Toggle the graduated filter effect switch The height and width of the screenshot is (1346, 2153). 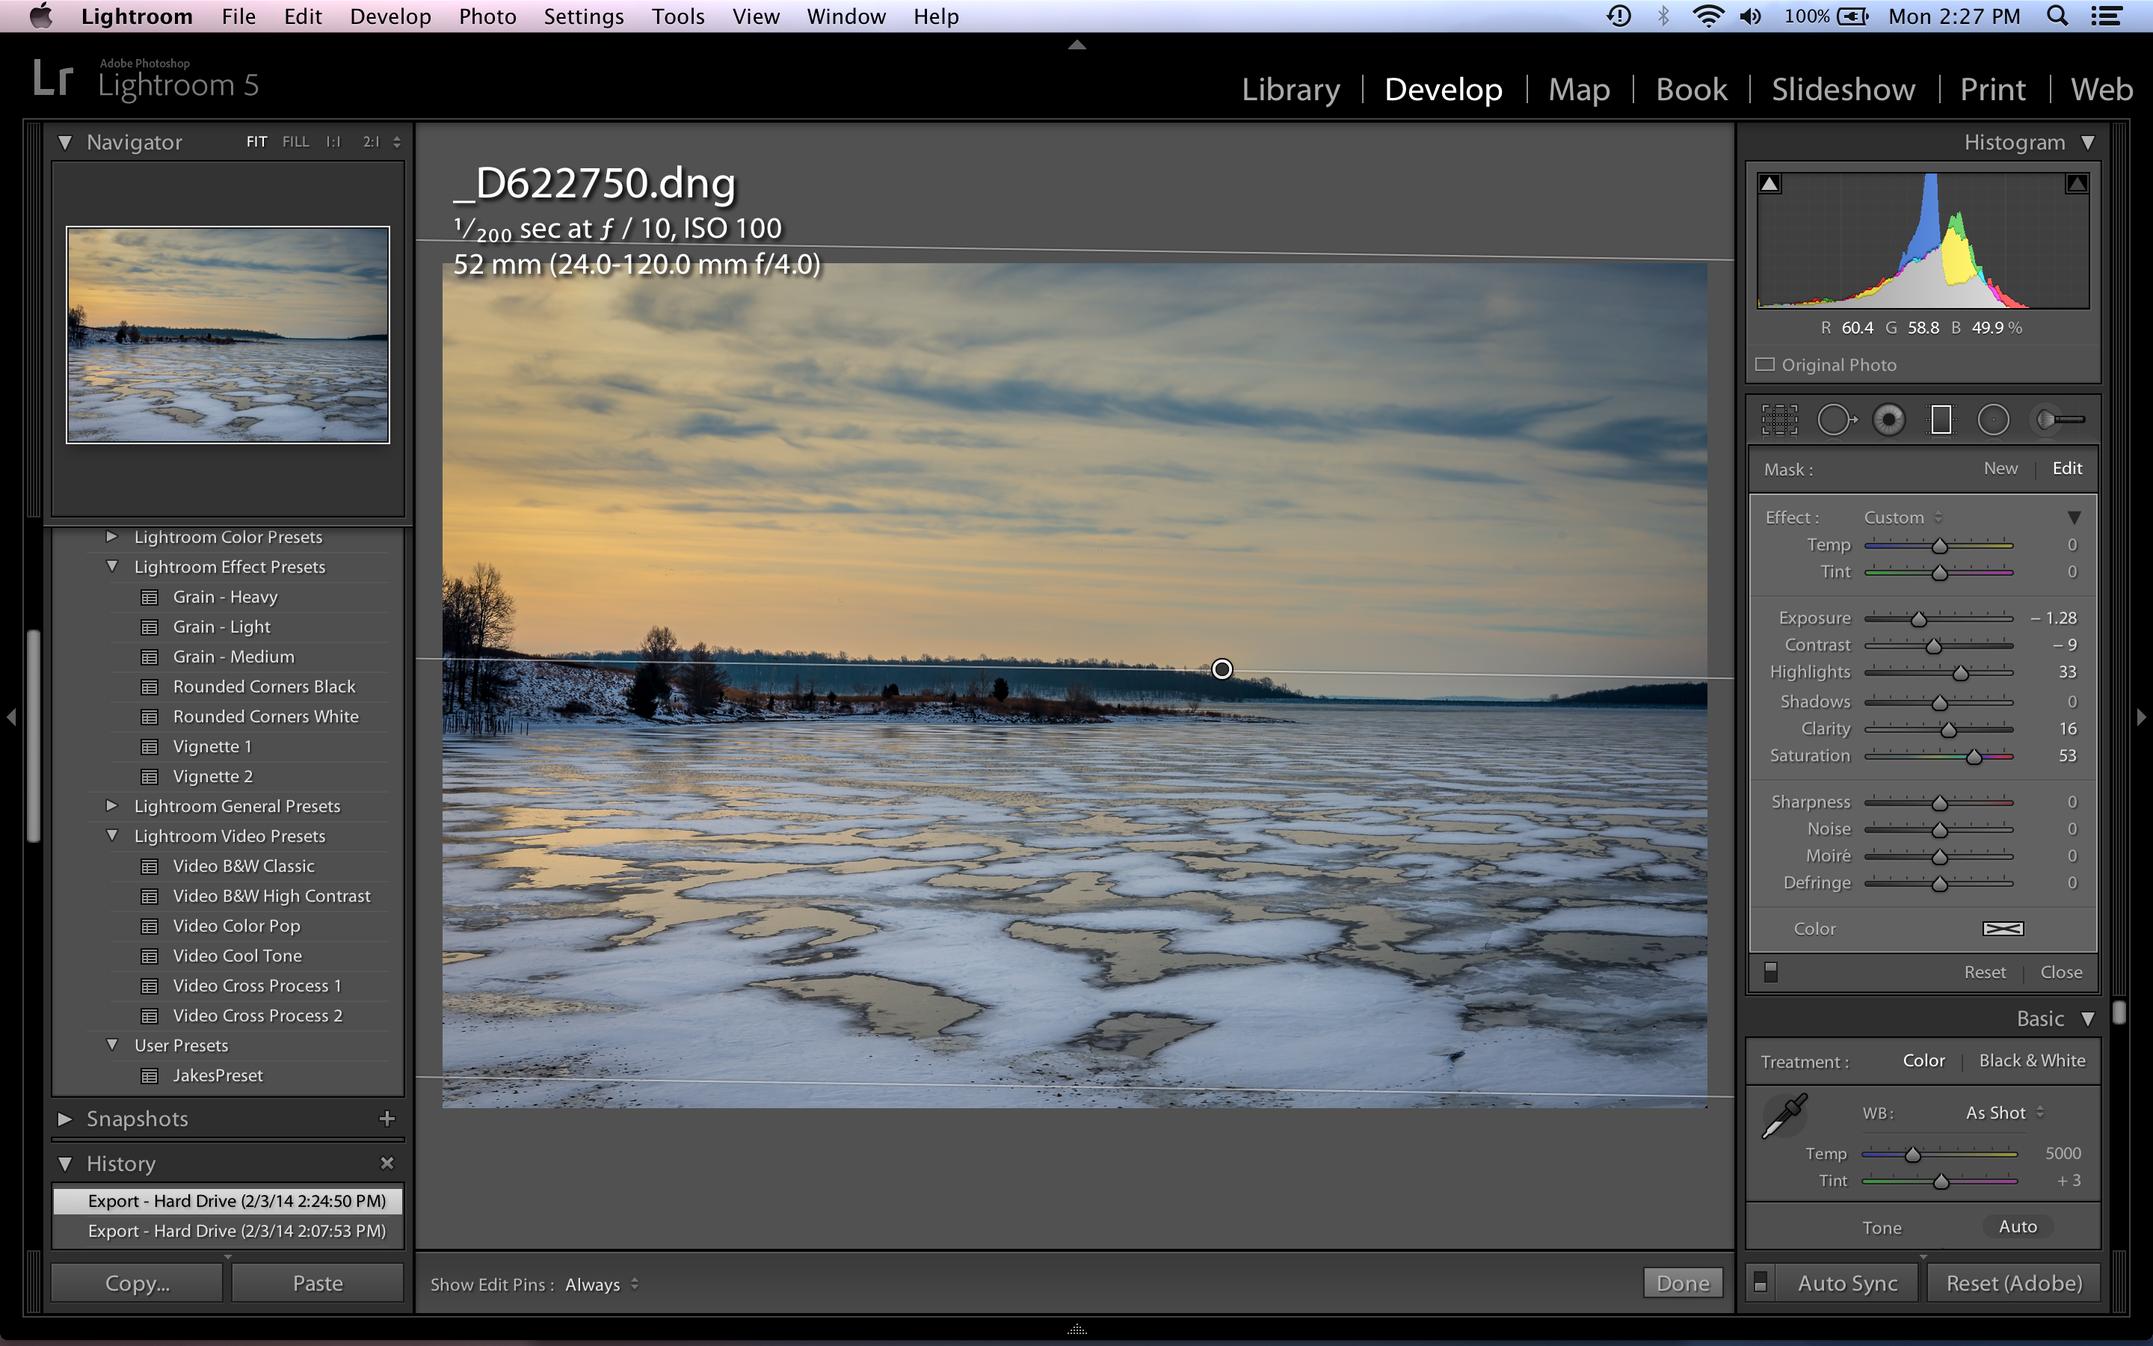tap(1771, 972)
